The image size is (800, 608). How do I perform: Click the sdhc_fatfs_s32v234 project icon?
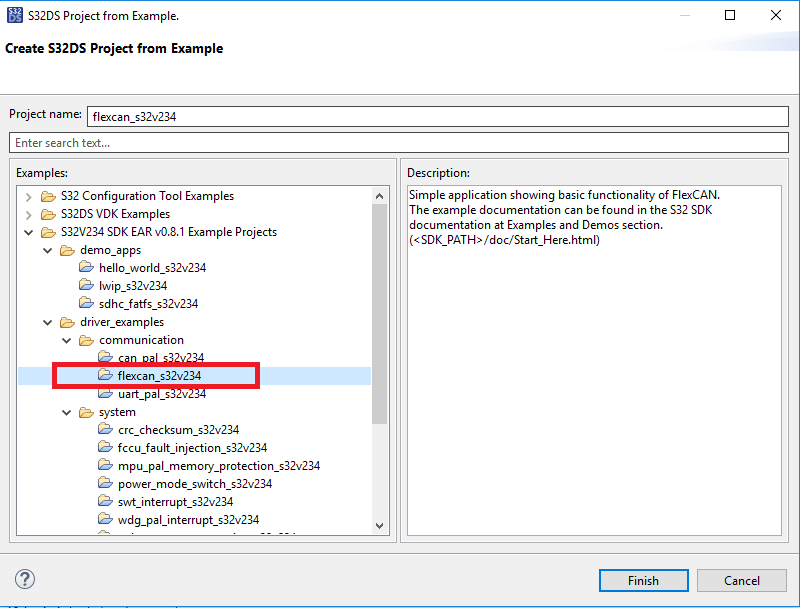click(86, 303)
